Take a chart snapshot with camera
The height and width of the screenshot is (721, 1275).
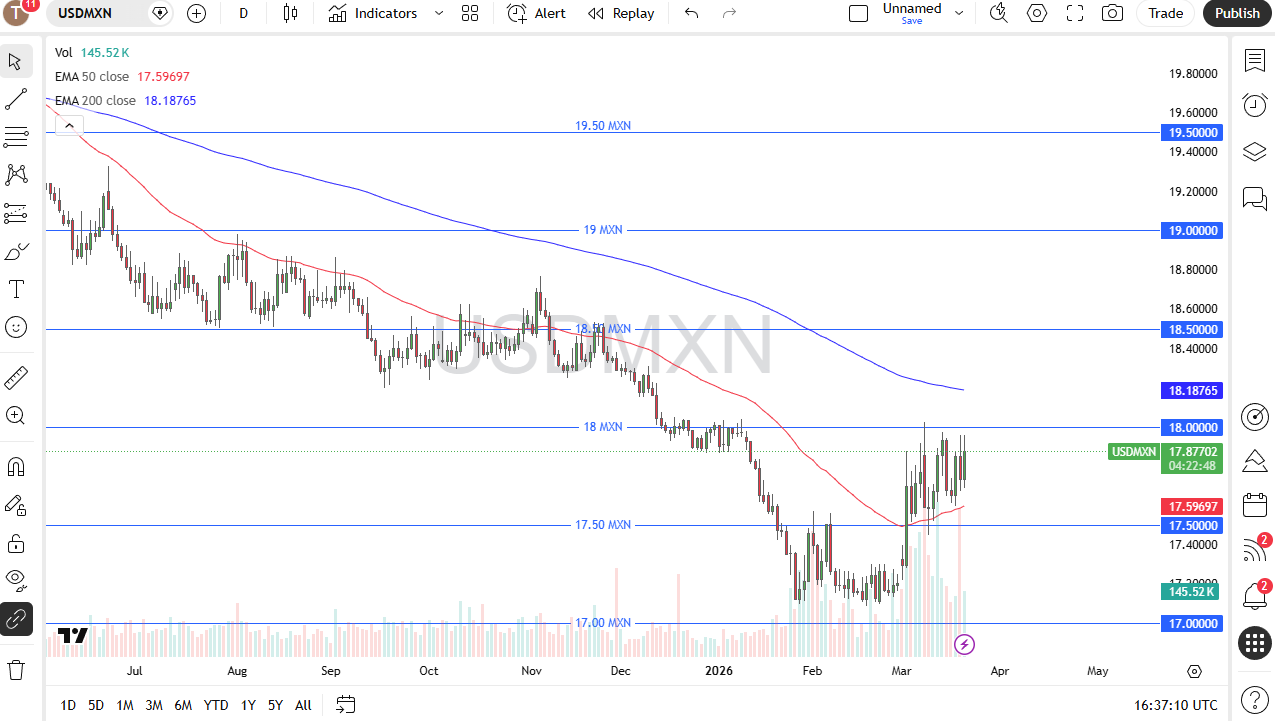click(1112, 13)
